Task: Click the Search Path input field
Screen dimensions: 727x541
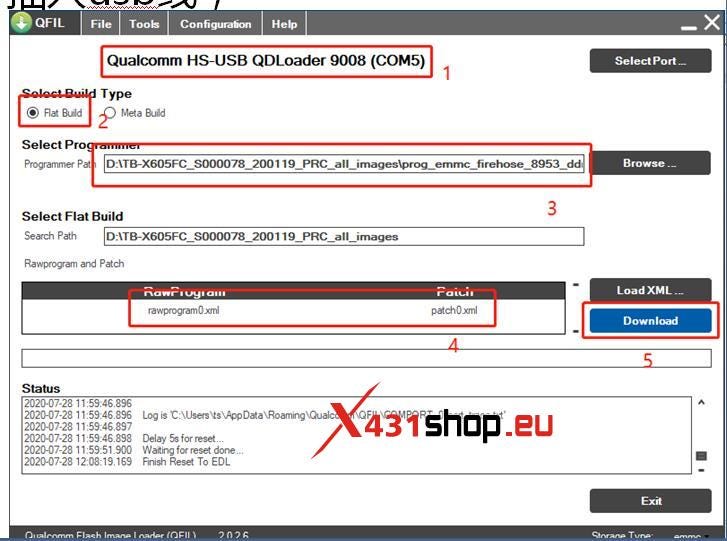Action: click(344, 236)
